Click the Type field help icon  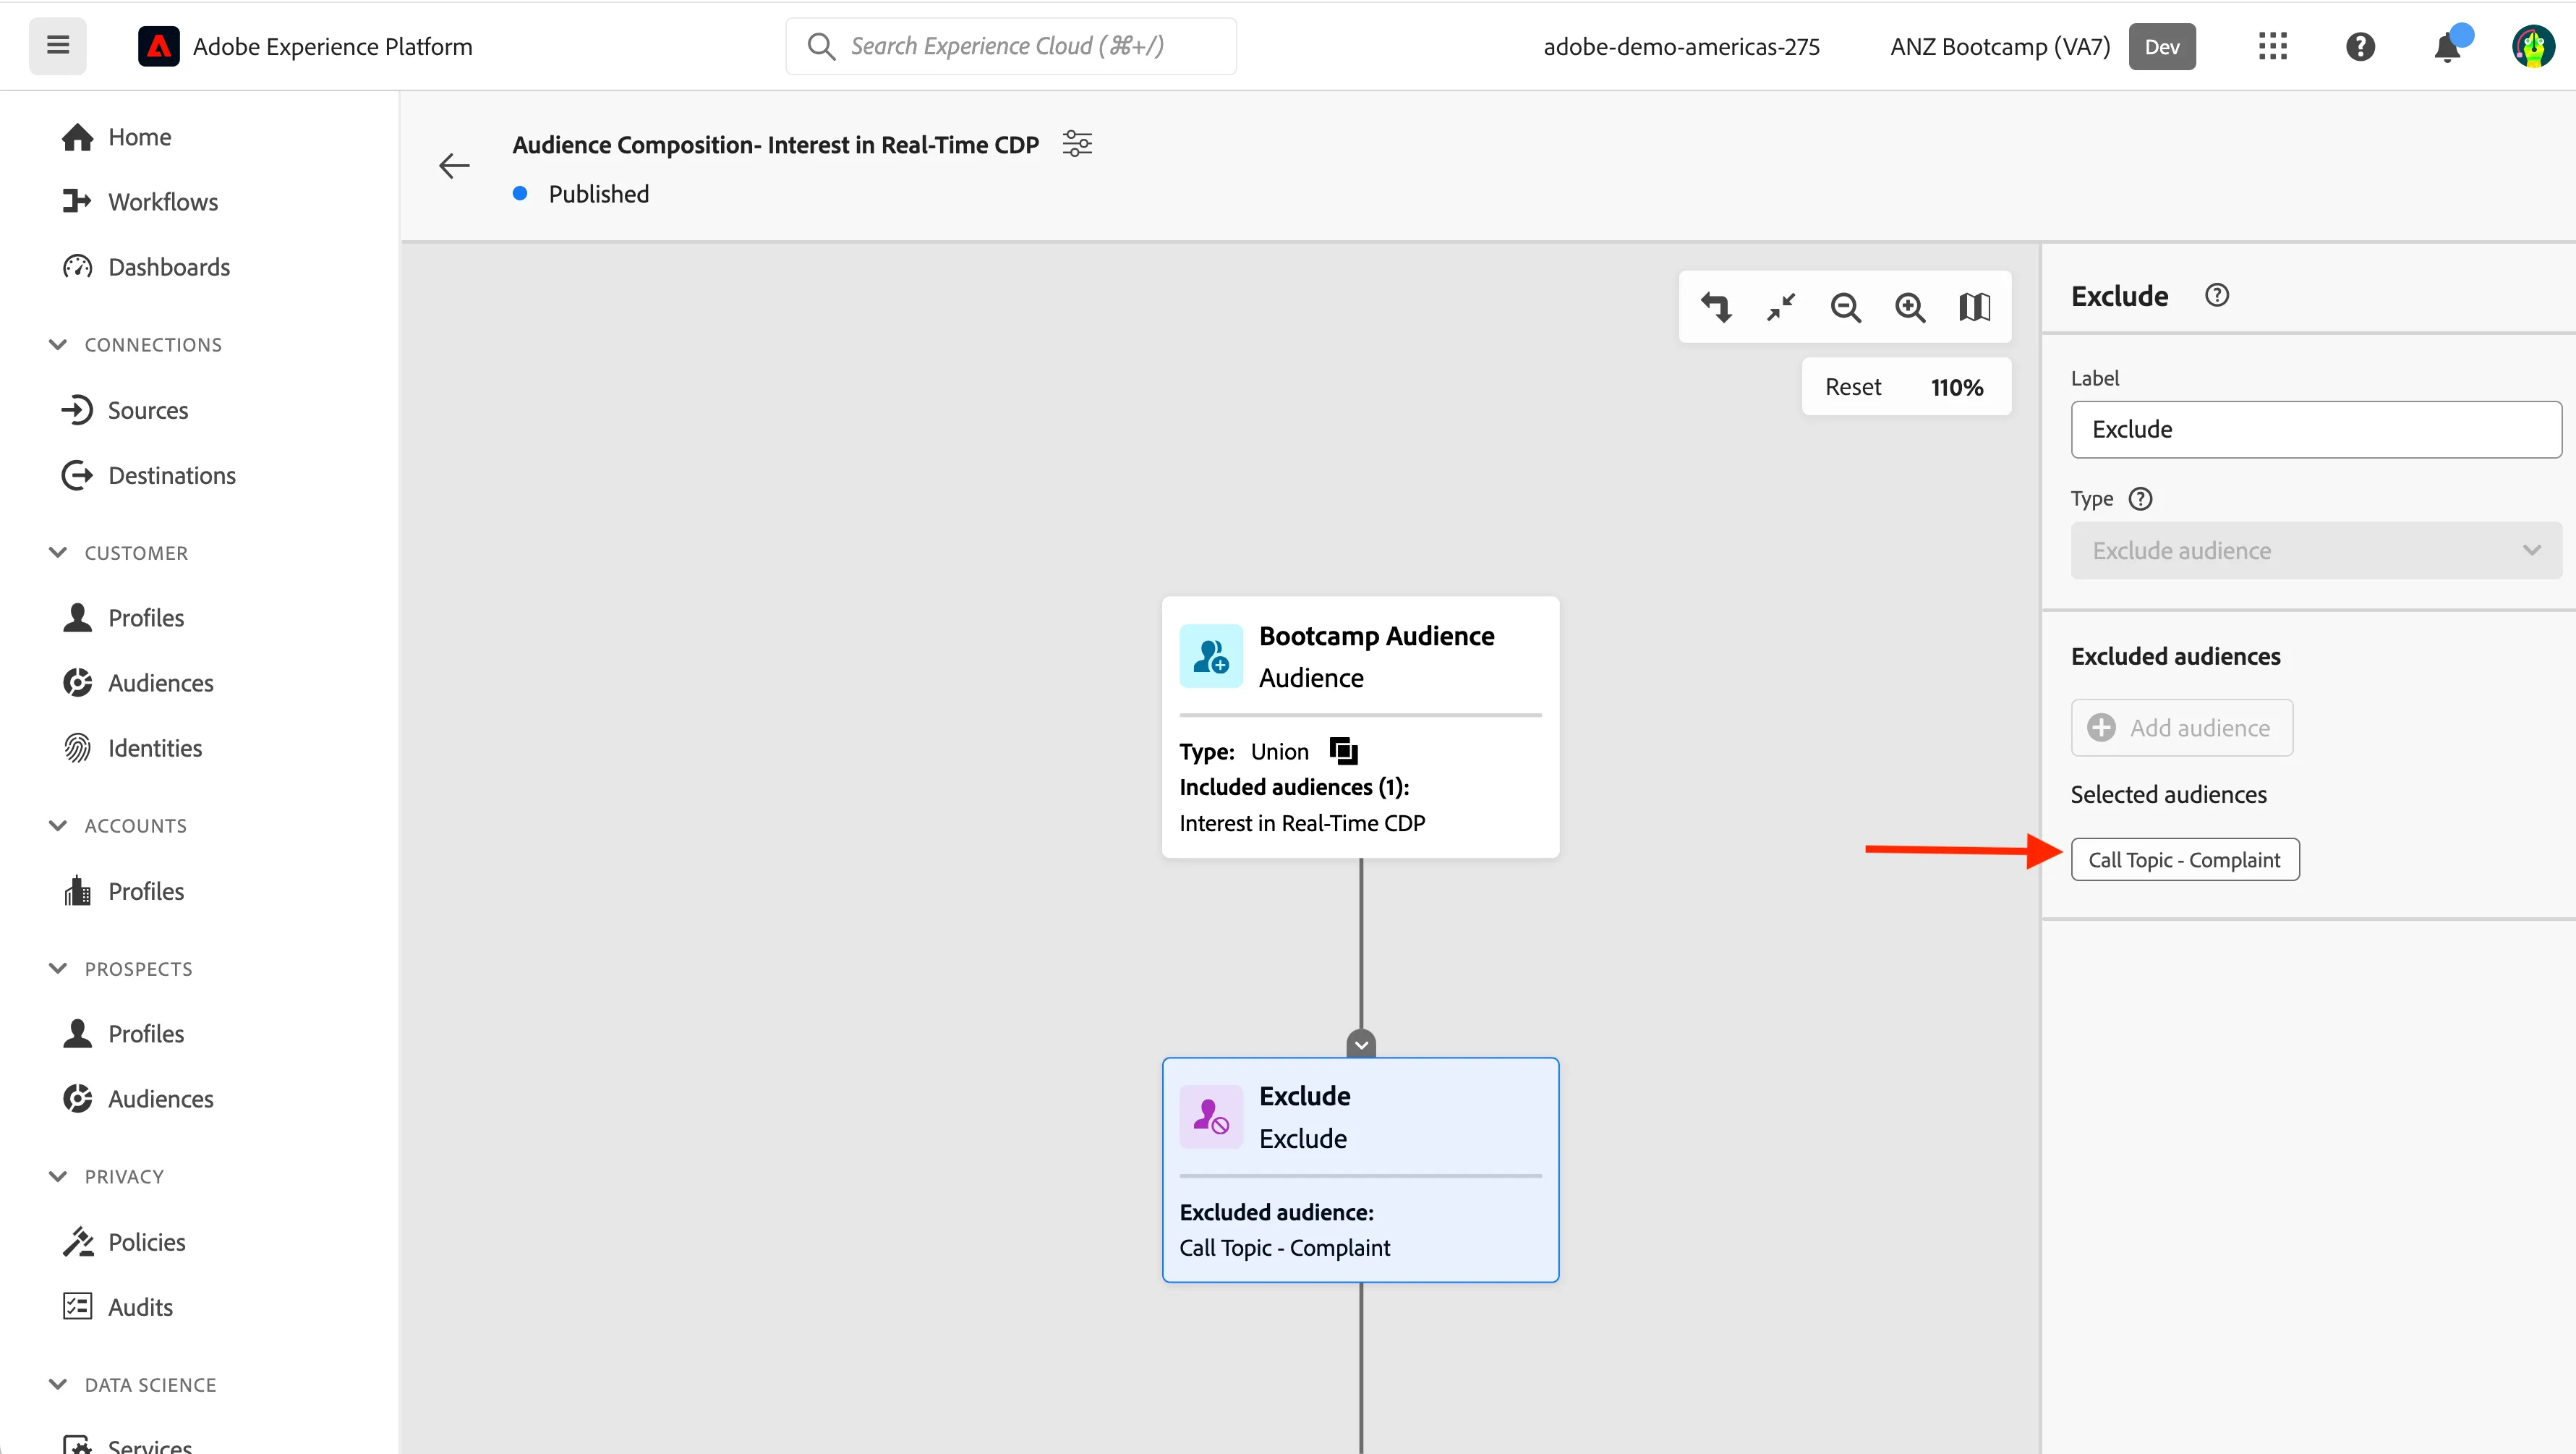point(2141,499)
